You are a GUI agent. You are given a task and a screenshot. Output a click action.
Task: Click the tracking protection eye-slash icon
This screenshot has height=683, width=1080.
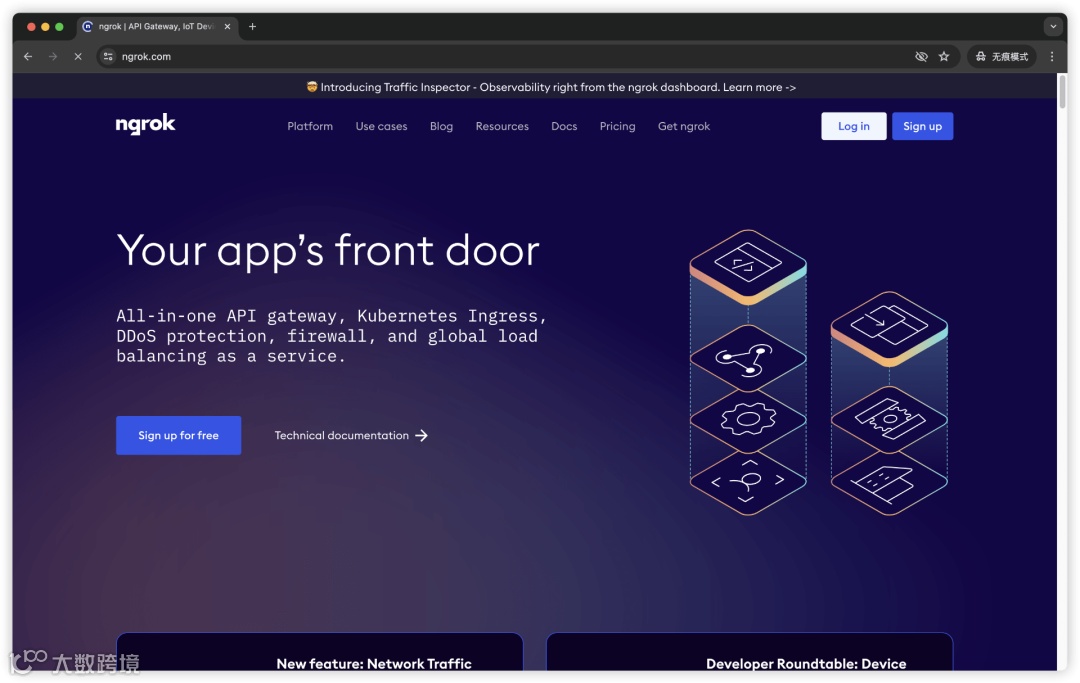coord(921,56)
